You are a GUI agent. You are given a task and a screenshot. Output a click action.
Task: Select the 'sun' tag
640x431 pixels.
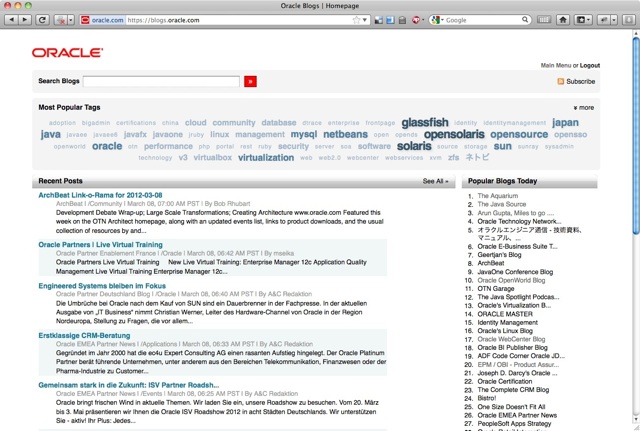coord(502,146)
